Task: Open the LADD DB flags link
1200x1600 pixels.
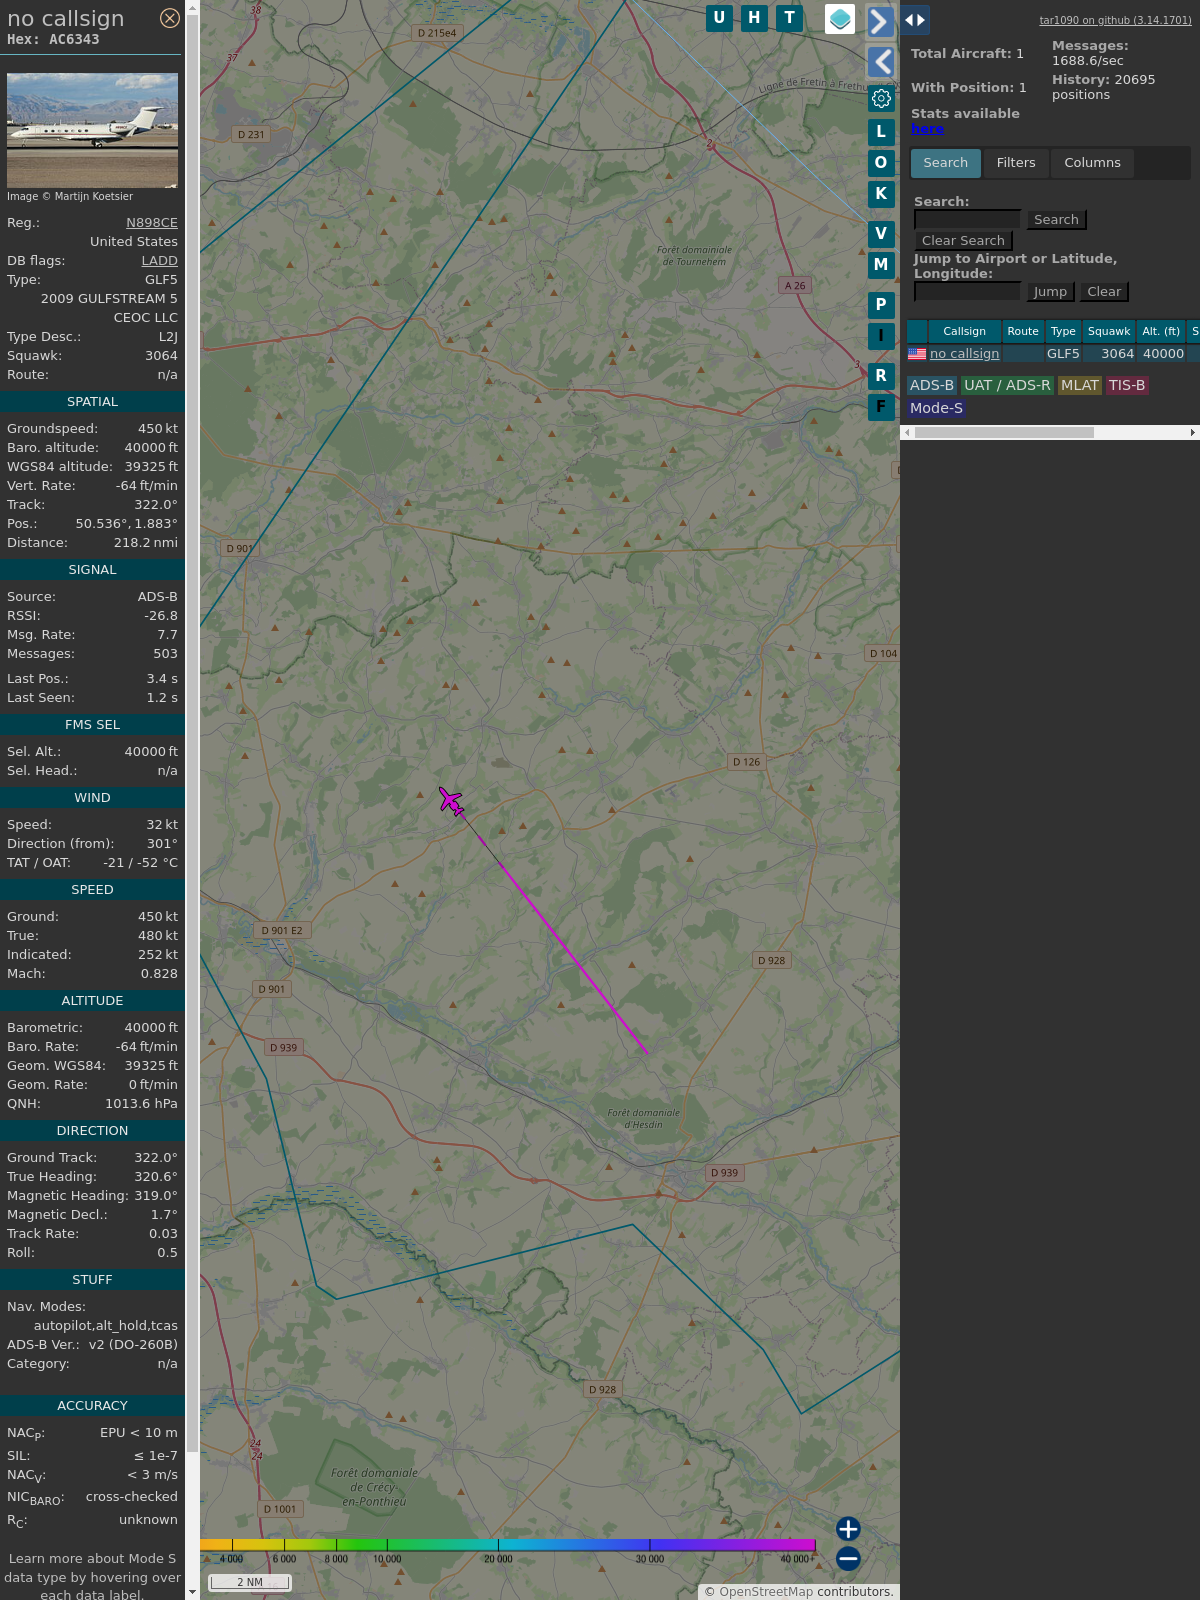Action: [x=160, y=261]
